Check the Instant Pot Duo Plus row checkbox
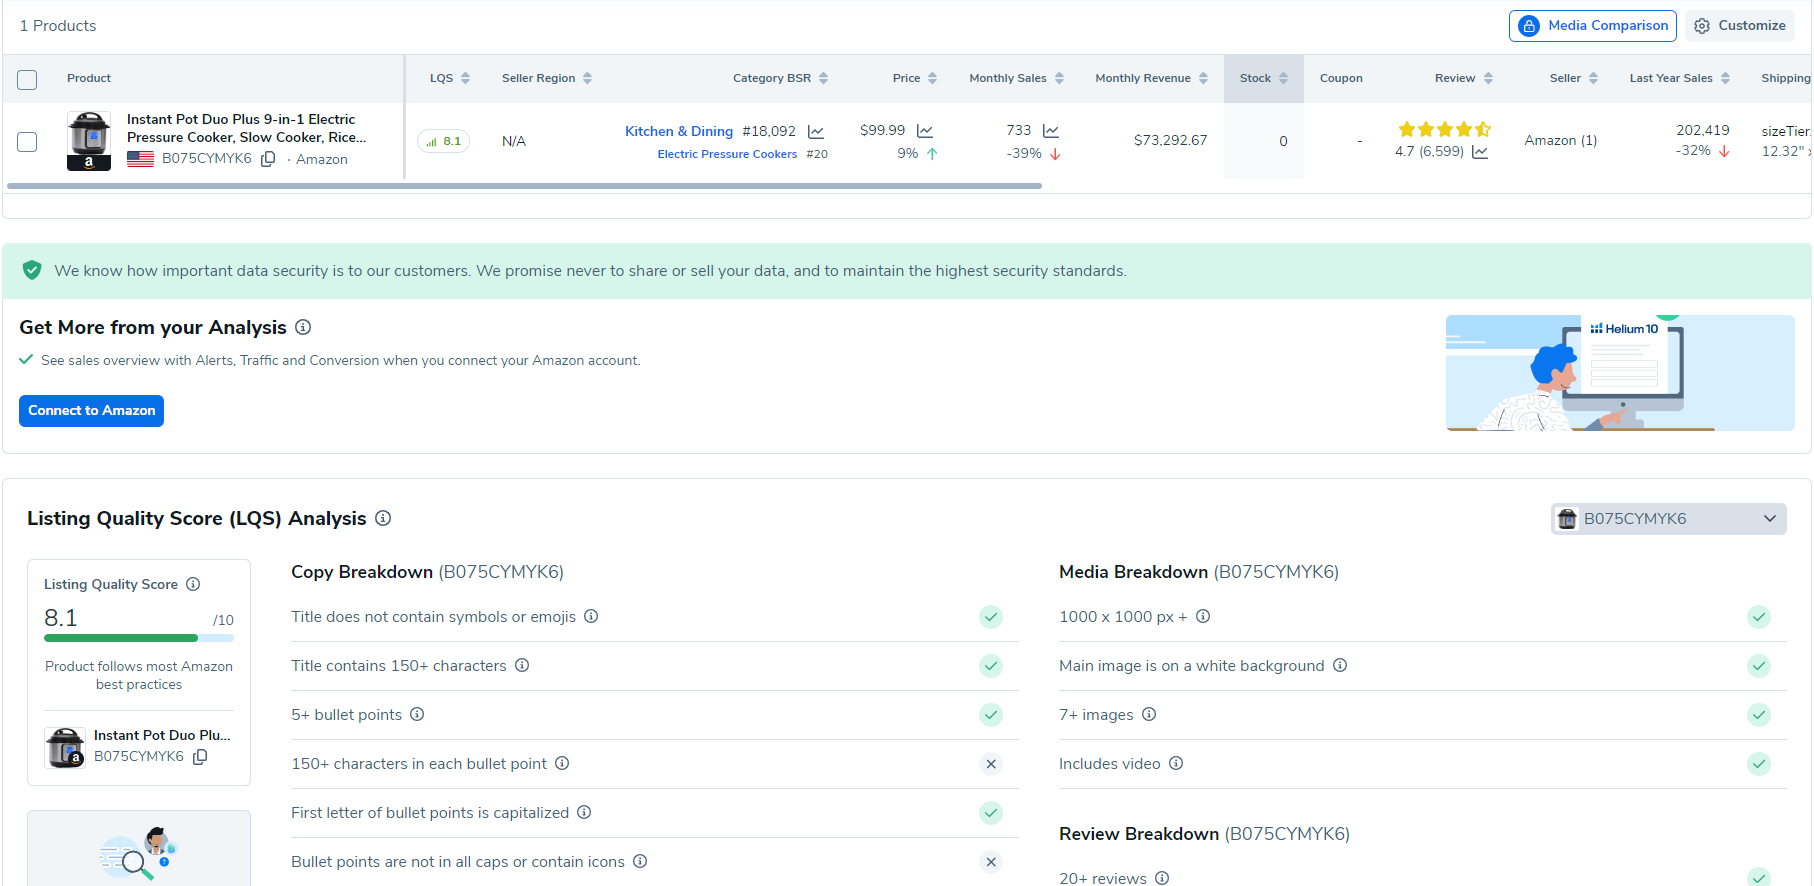1814x886 pixels. click(27, 141)
